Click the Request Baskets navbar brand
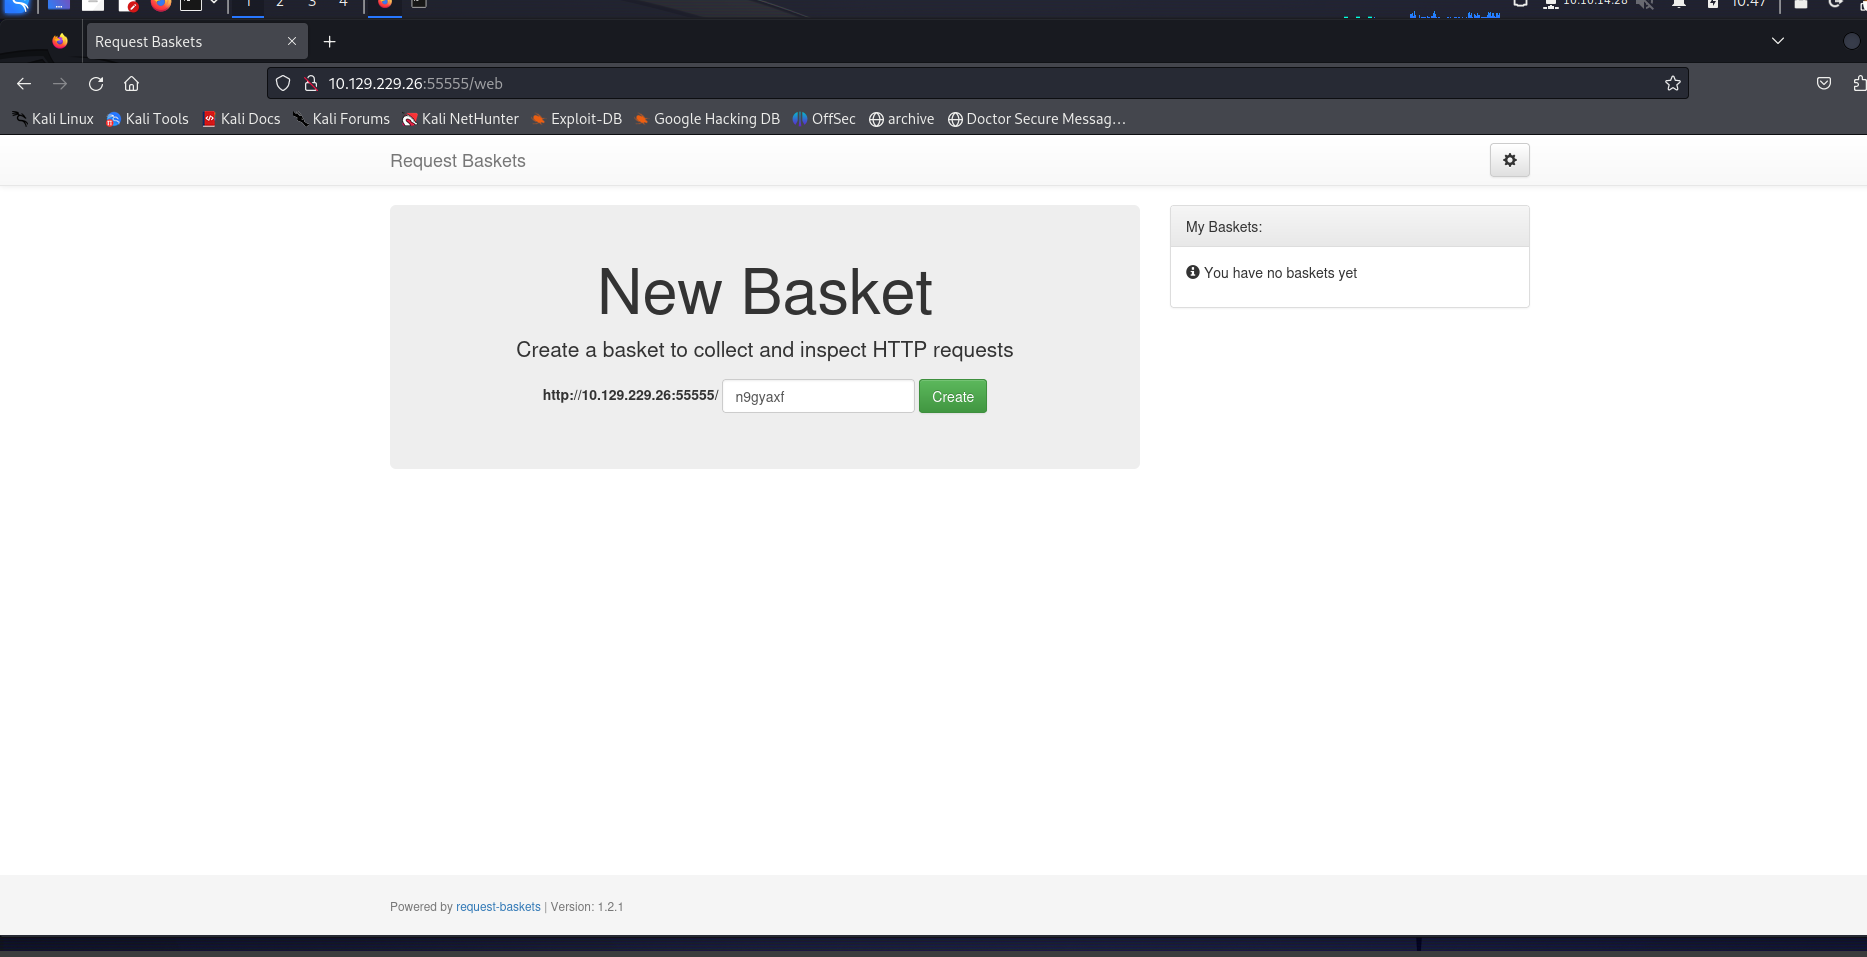The height and width of the screenshot is (957, 1867). coord(457,161)
